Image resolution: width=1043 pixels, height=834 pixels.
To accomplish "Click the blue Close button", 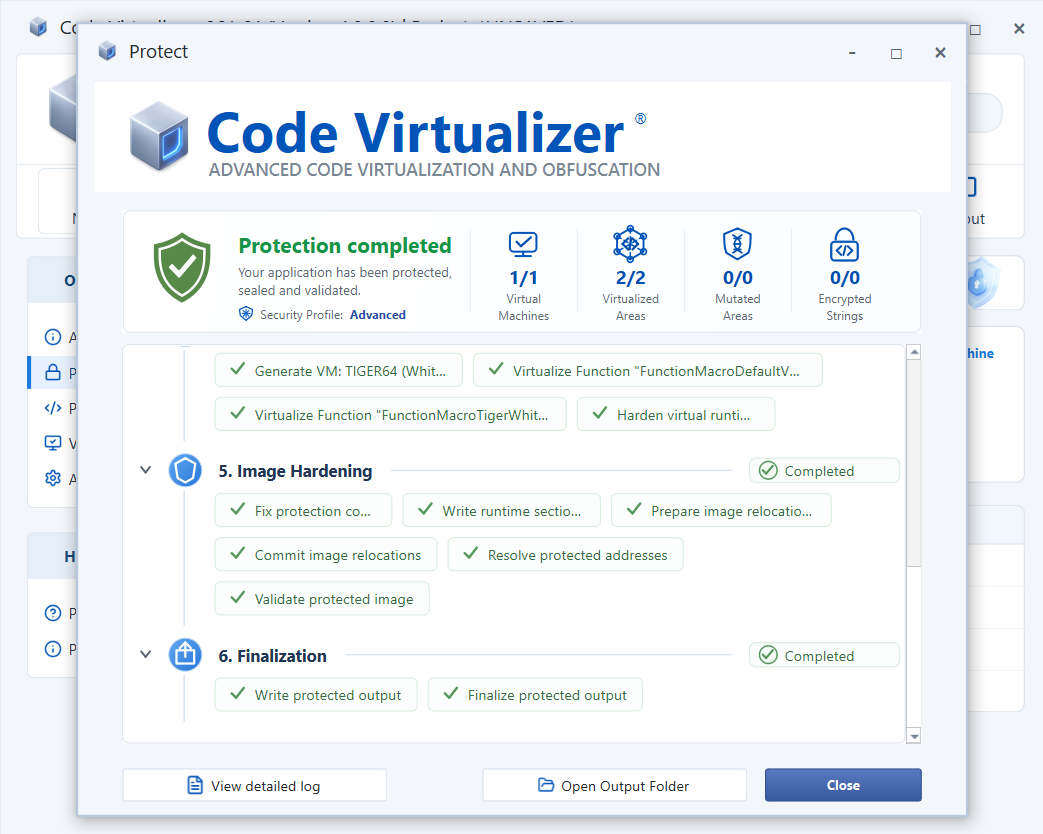I will tap(843, 785).
